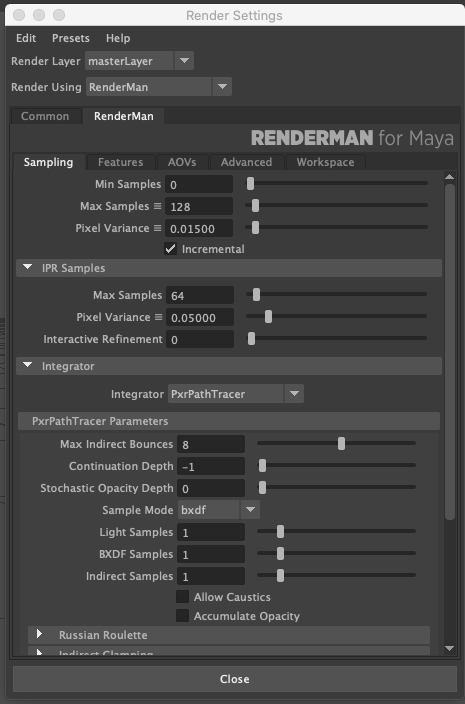Uncheck the Incremental checkbox
The height and width of the screenshot is (704, 465).
pos(171,249)
